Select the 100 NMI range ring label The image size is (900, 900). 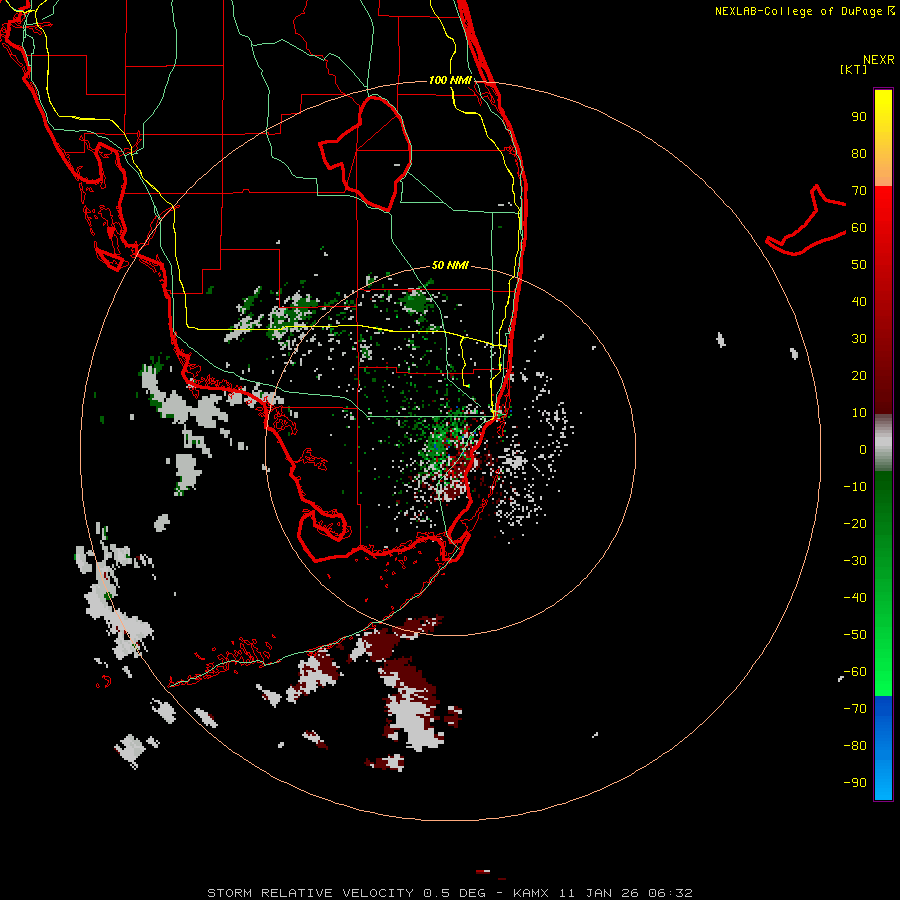pyautogui.click(x=450, y=80)
